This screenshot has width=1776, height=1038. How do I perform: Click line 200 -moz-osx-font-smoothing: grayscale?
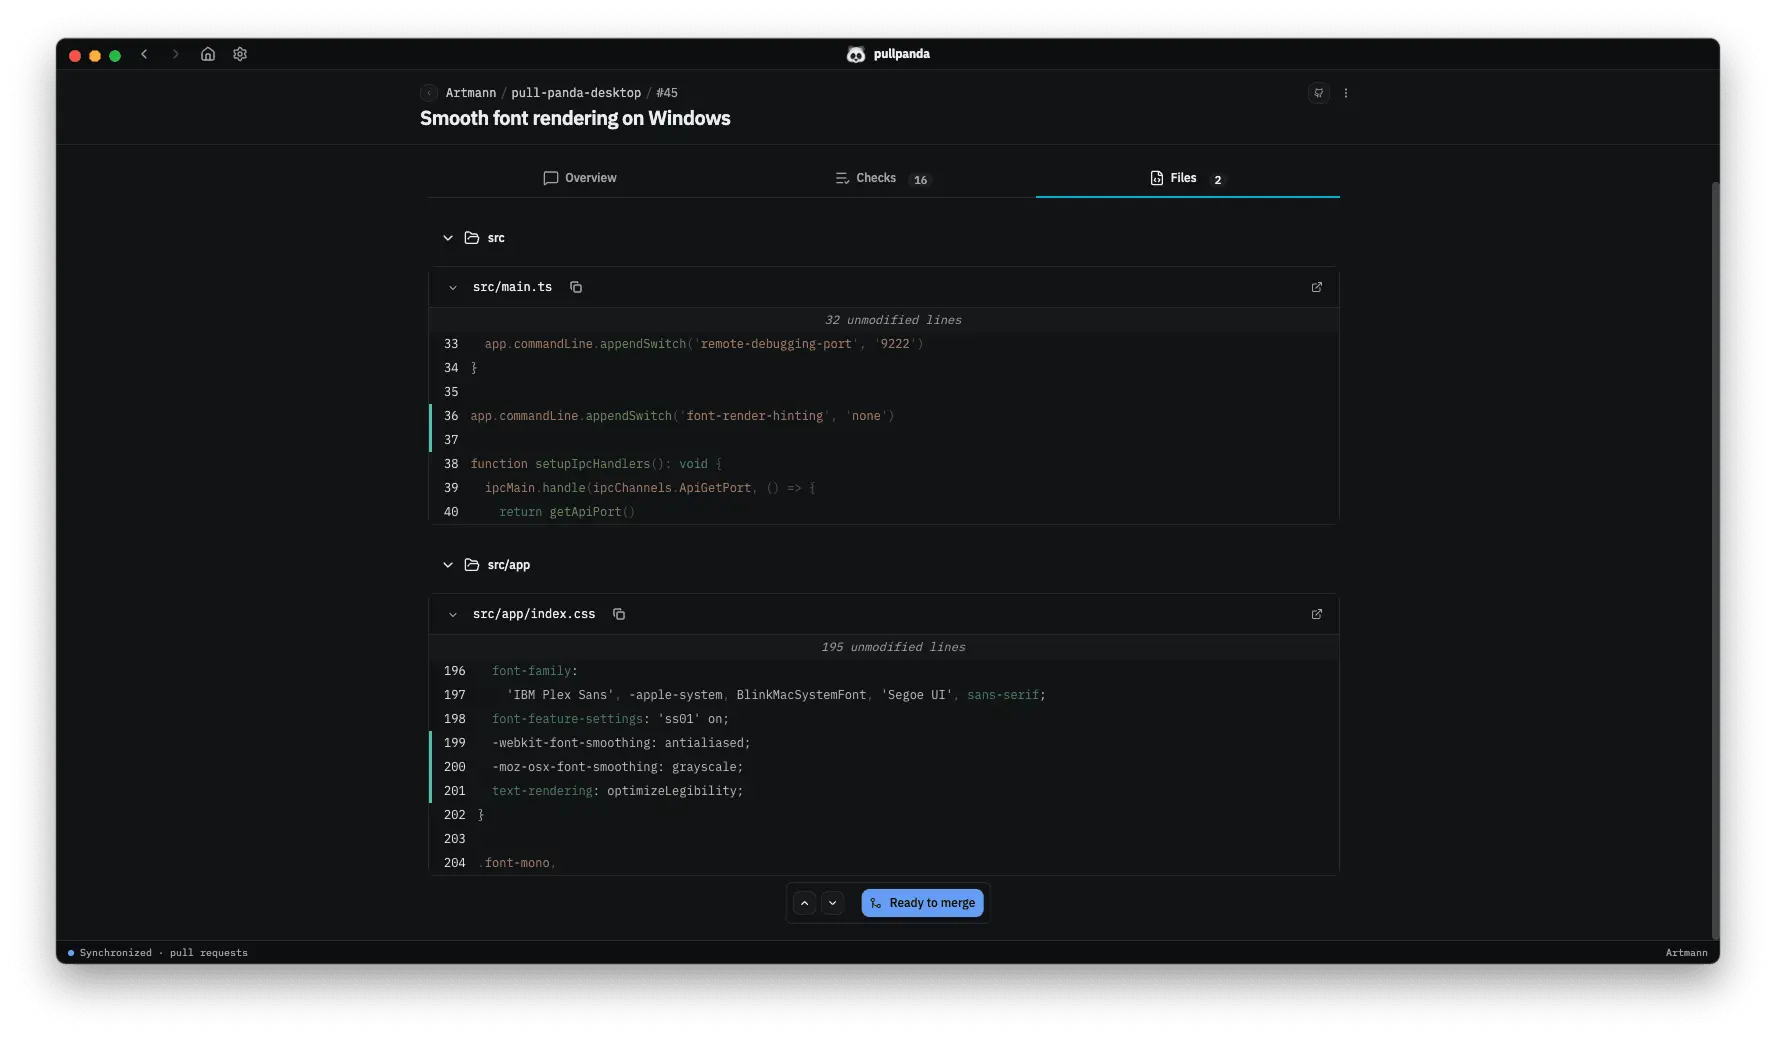[884, 767]
